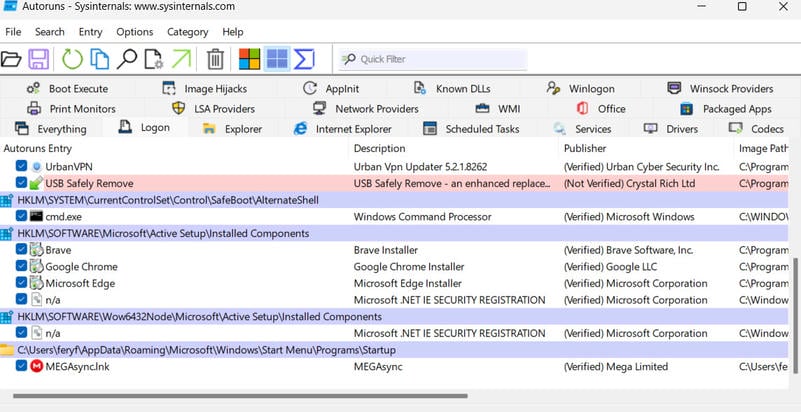The width and height of the screenshot is (801, 412).
Task: Uncheck the MEGAsync.lnk entry
Action: pos(21,366)
